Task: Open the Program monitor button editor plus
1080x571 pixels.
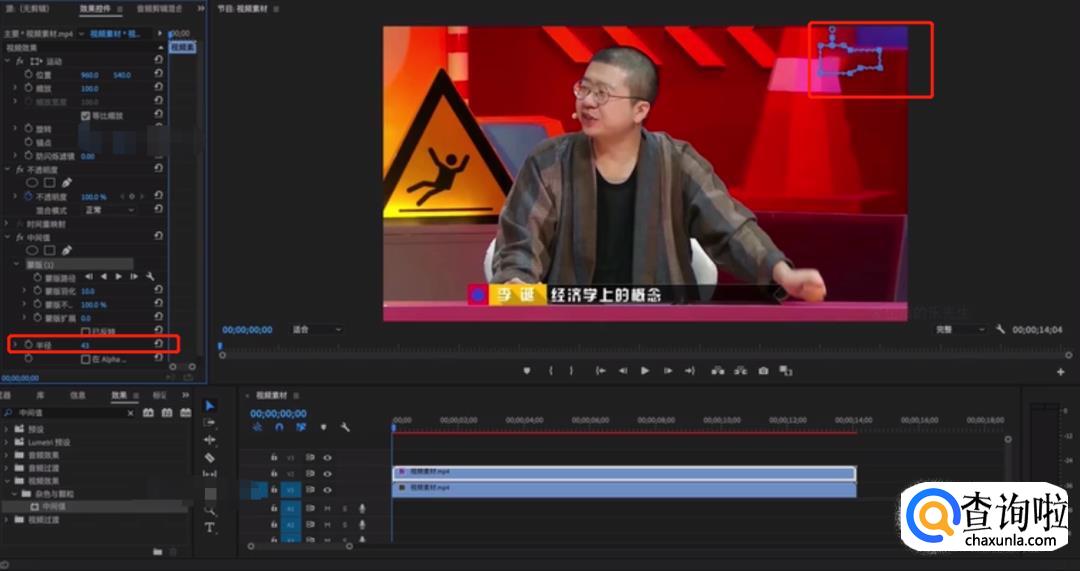Action: click(1061, 372)
